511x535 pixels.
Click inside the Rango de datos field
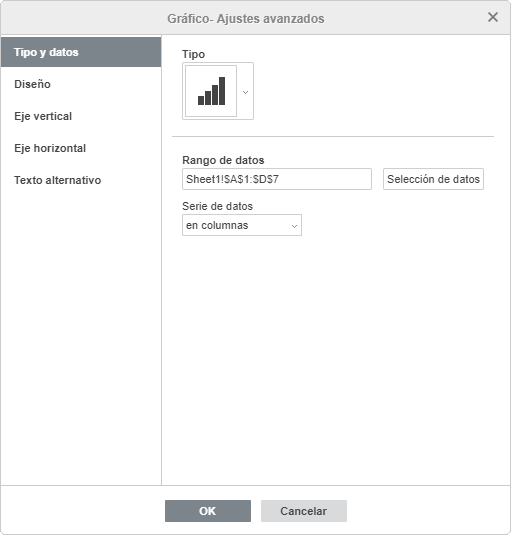(x=277, y=179)
